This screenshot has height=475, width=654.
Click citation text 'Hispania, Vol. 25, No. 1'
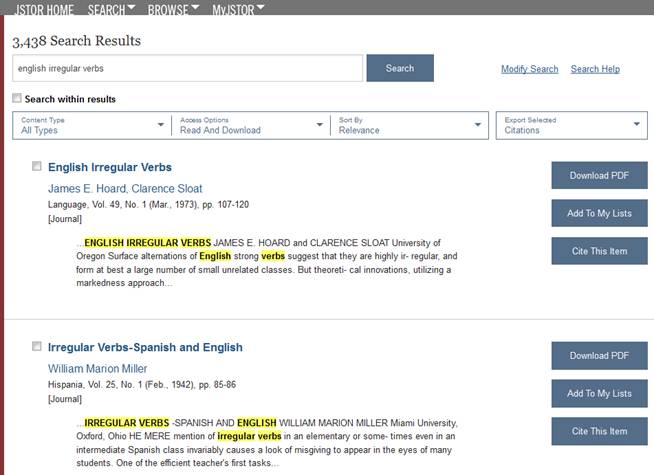[95, 385]
